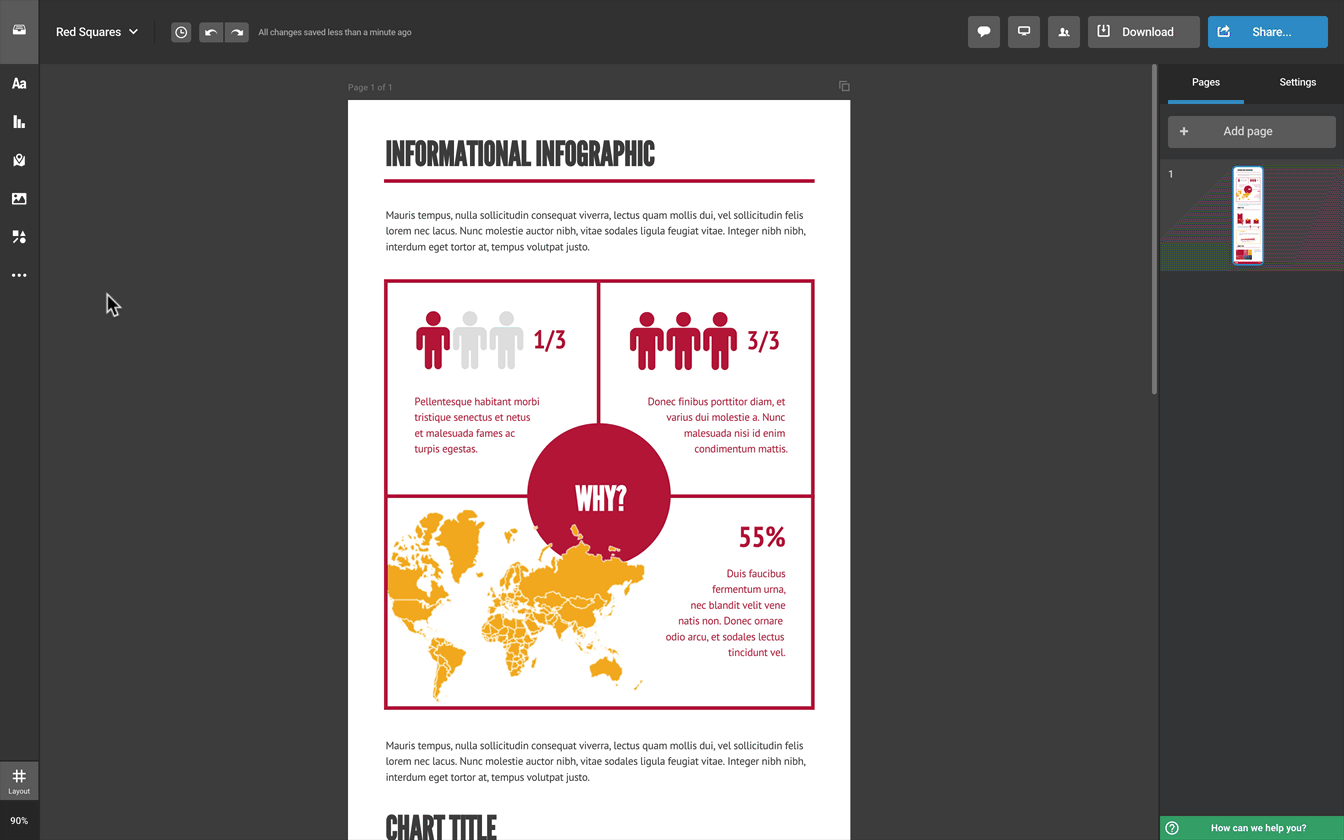Open collaborators people icon
The width and height of the screenshot is (1344, 840).
(1064, 32)
